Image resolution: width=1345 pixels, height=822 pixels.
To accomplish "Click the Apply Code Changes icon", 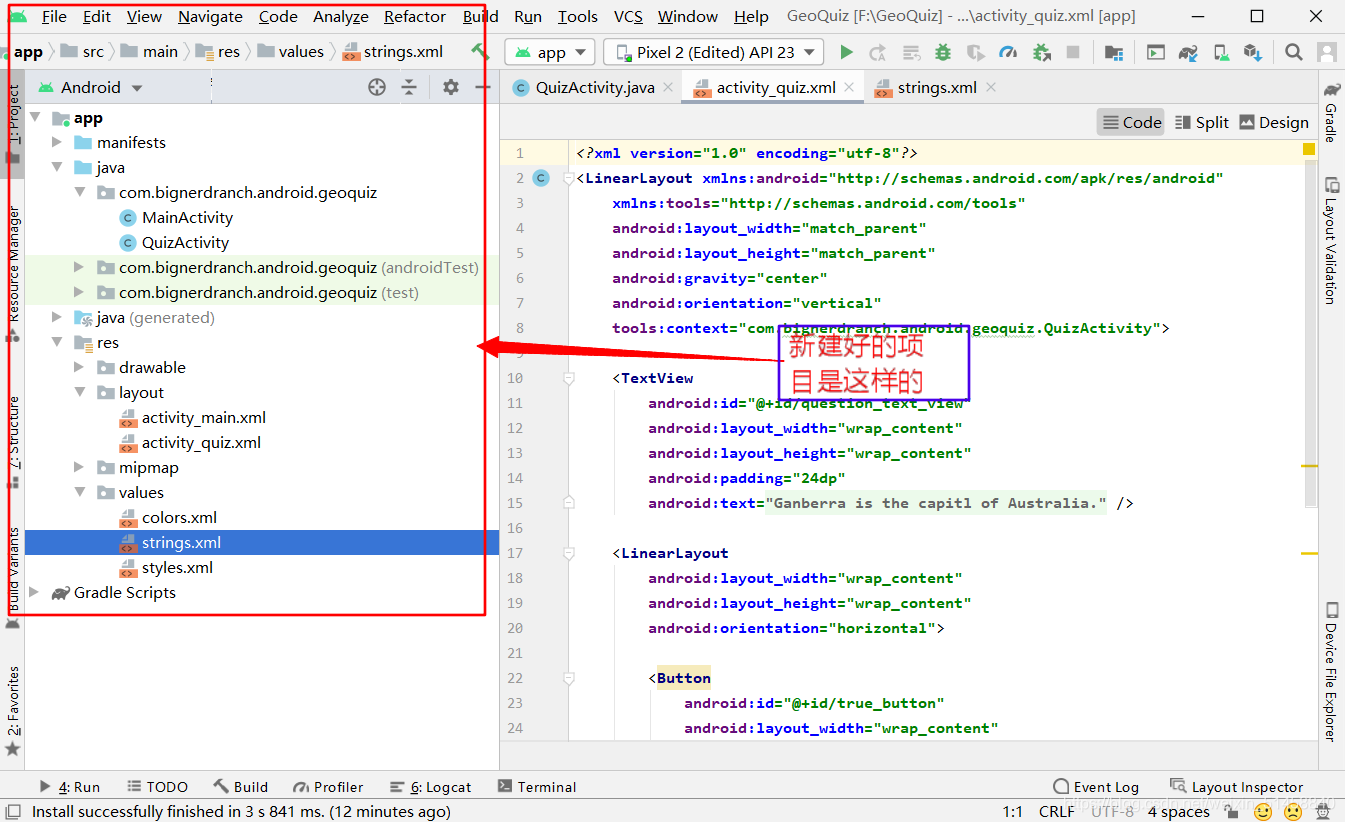I will 911,52.
